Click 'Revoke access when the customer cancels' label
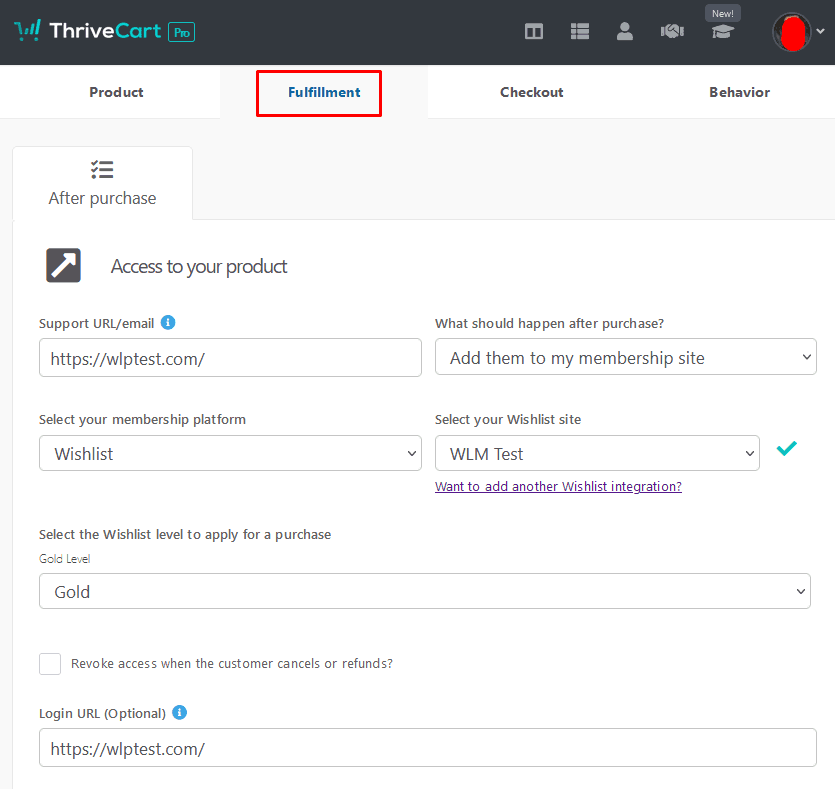This screenshot has width=835, height=789. pyautogui.click(x=232, y=663)
